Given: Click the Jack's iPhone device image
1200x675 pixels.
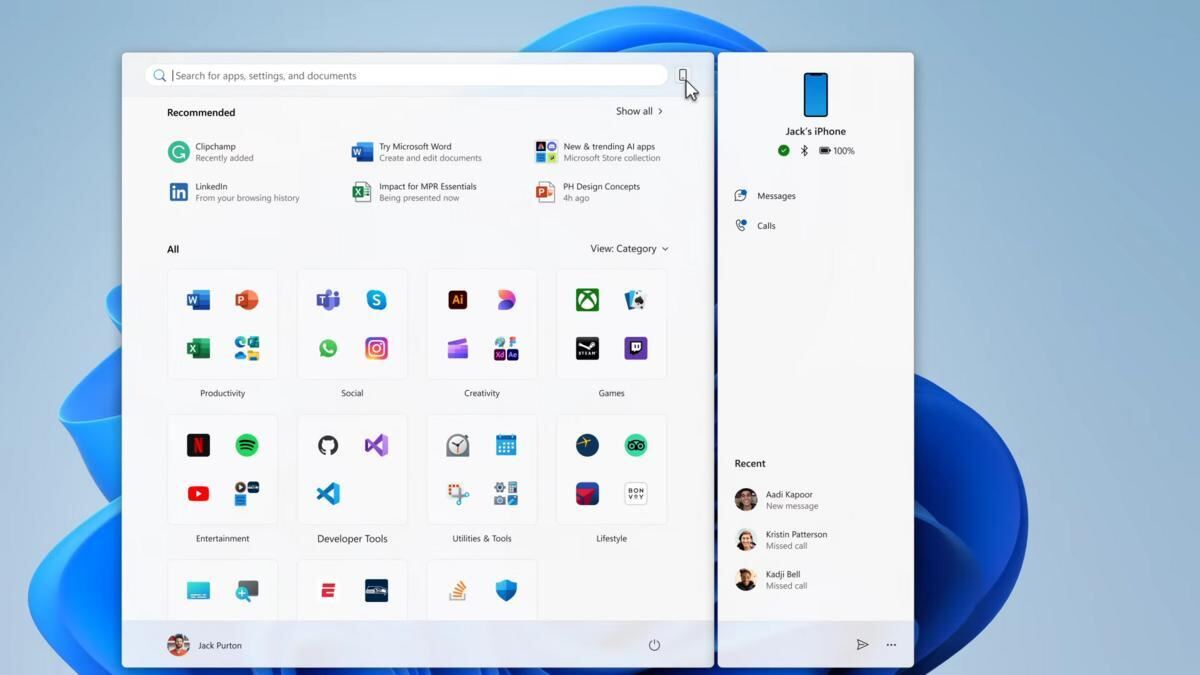Looking at the screenshot, I should 816,95.
